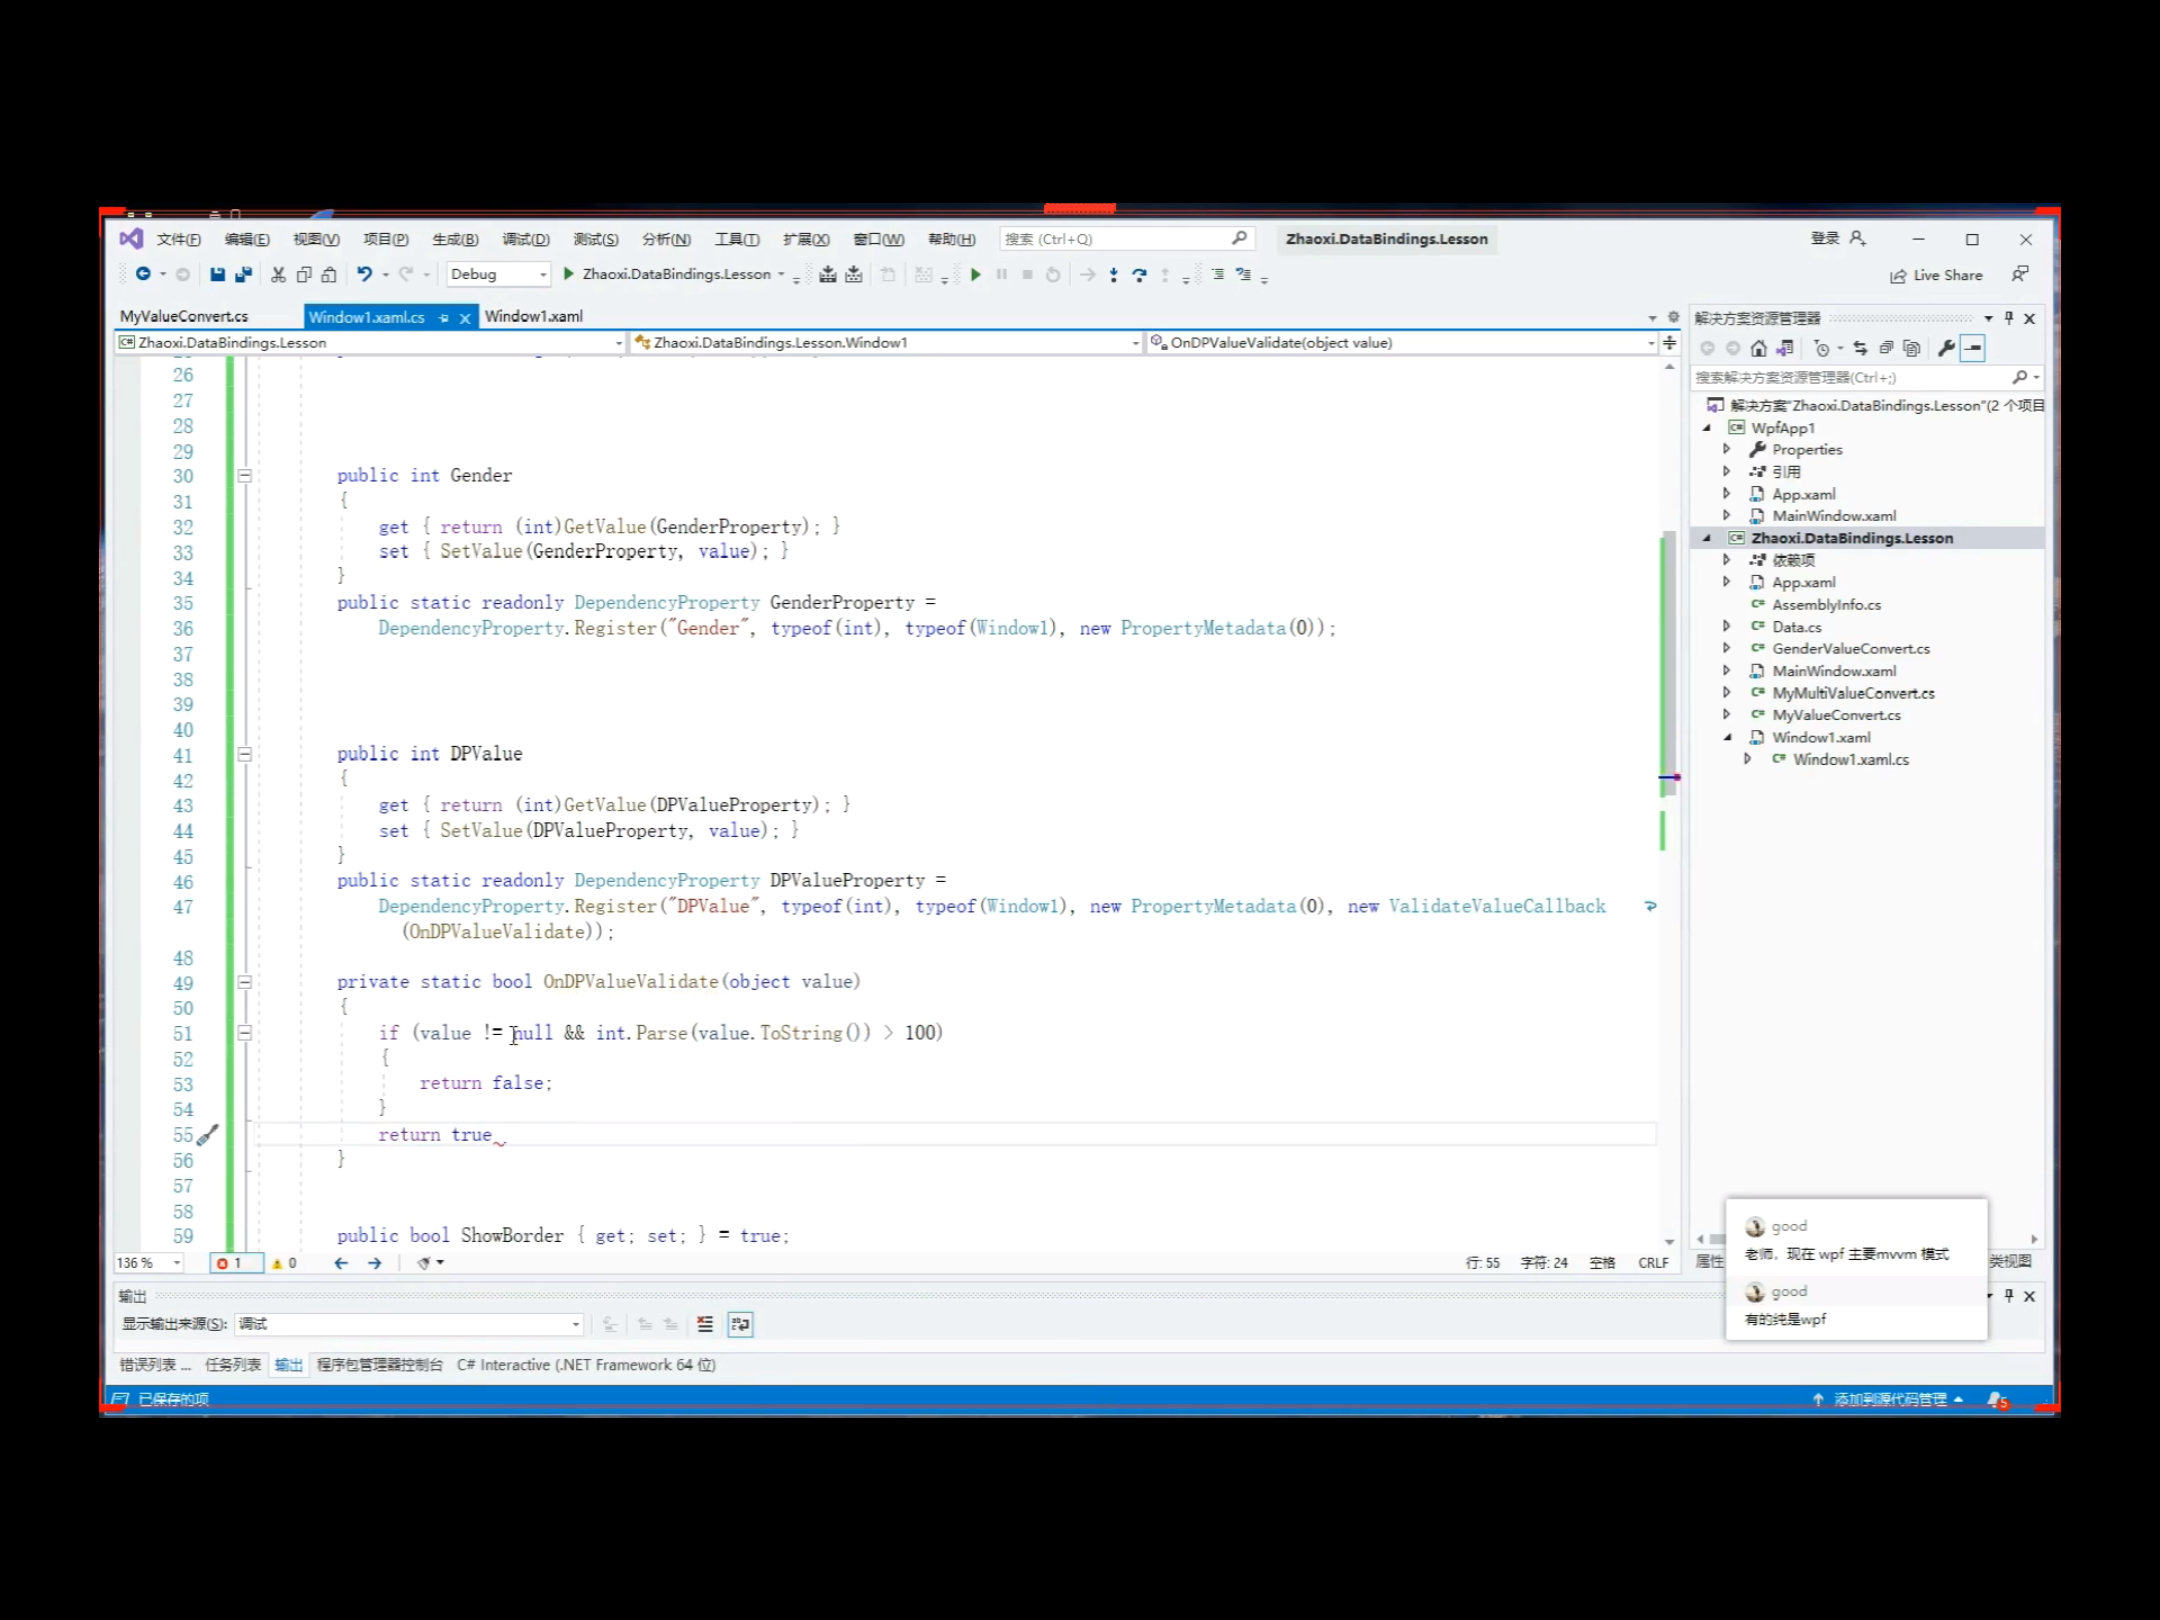The image size is (2160, 1620).
Task: Click the Save All toolbar icon
Action: tap(243, 274)
